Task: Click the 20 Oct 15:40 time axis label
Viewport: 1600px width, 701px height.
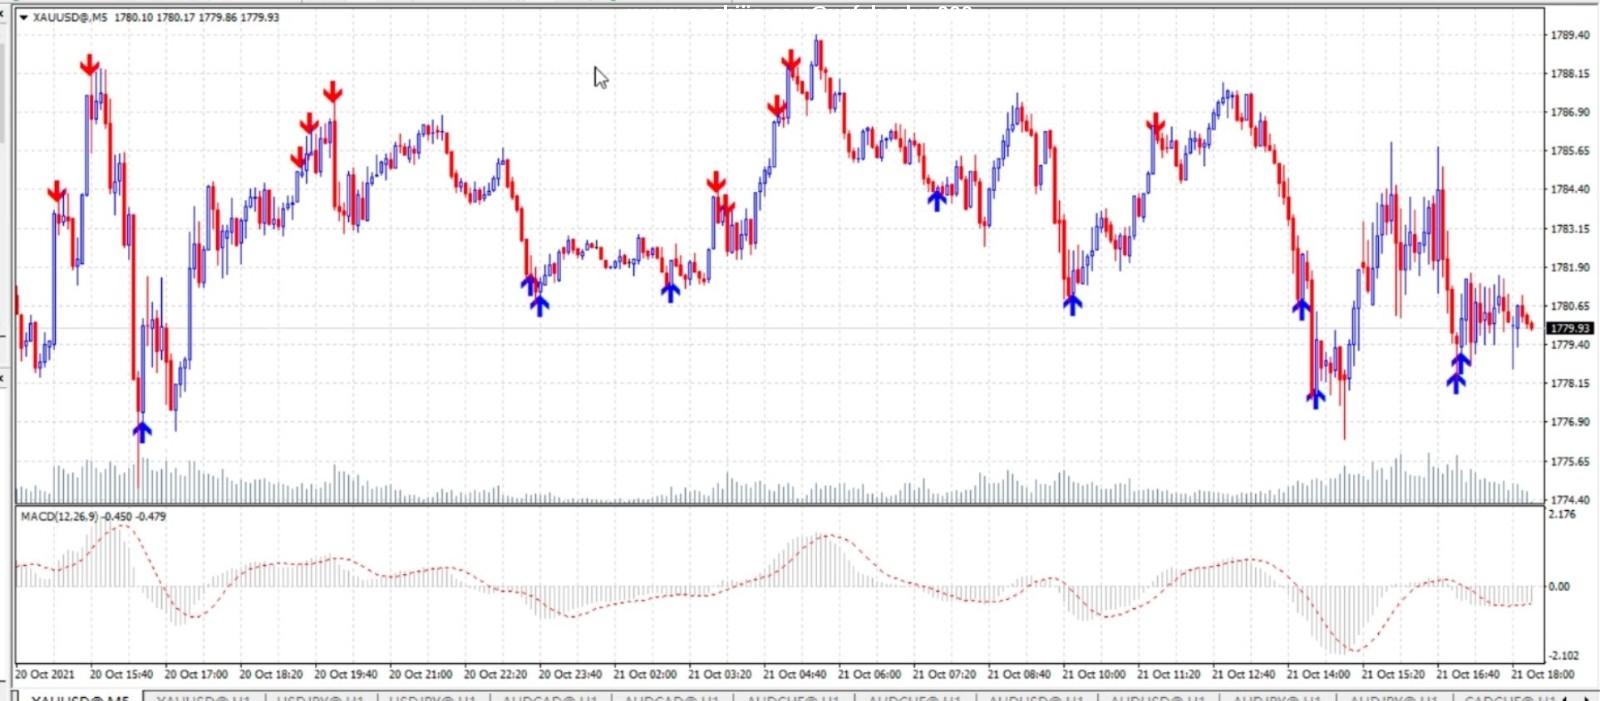Action: point(121,674)
